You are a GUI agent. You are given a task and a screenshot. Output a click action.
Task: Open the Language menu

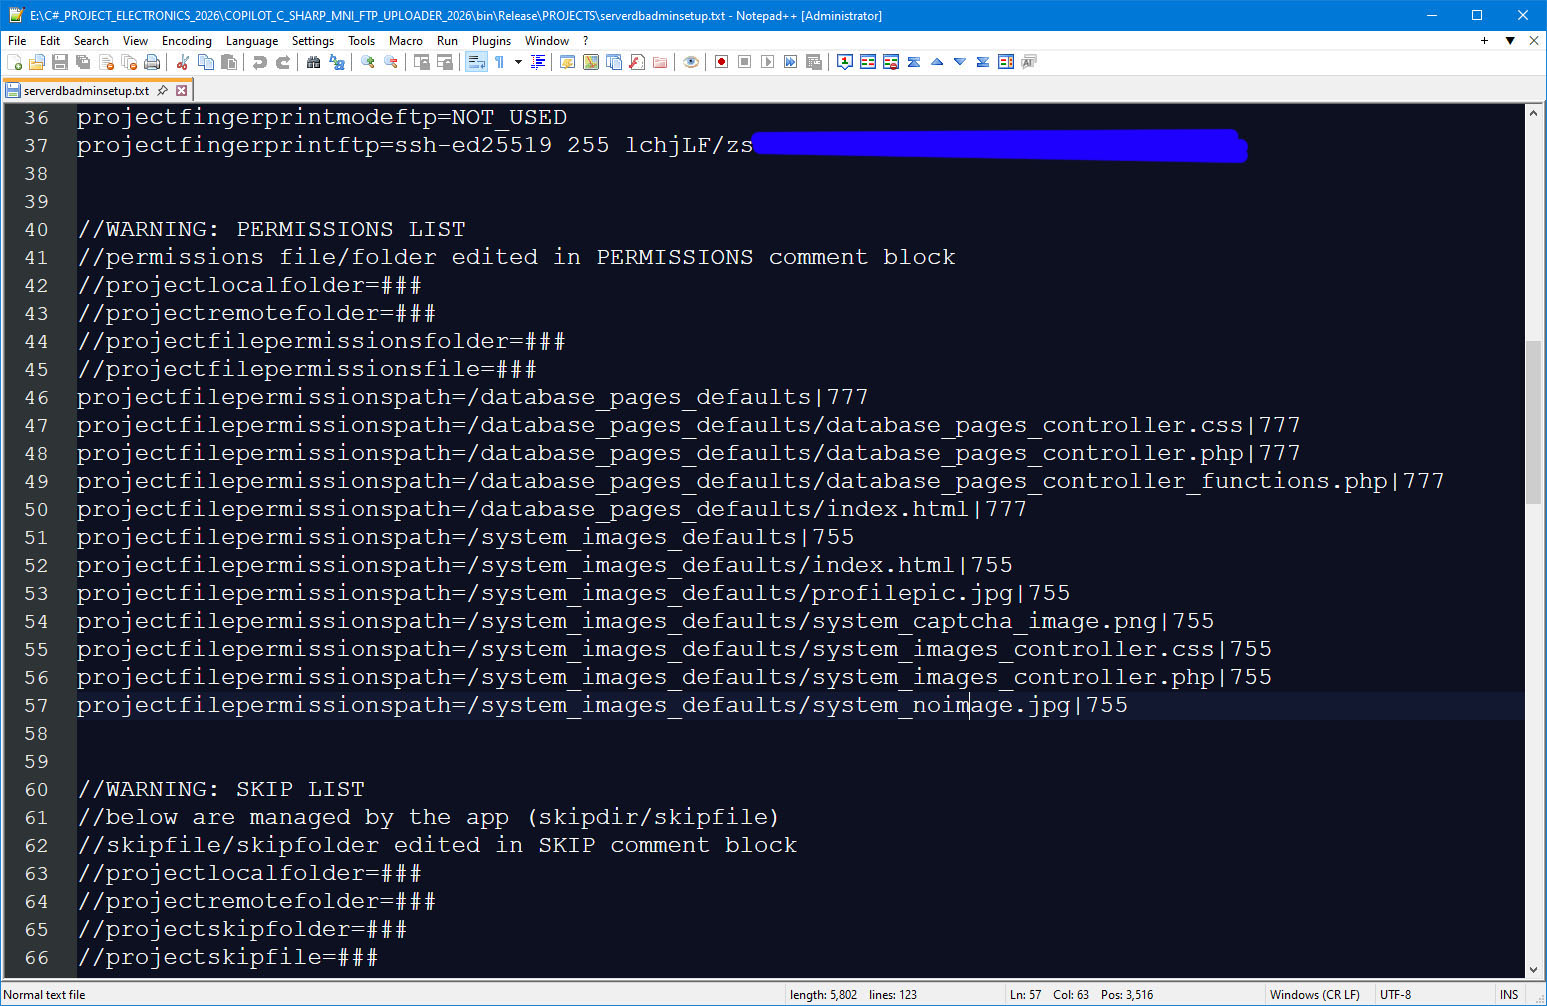(252, 41)
